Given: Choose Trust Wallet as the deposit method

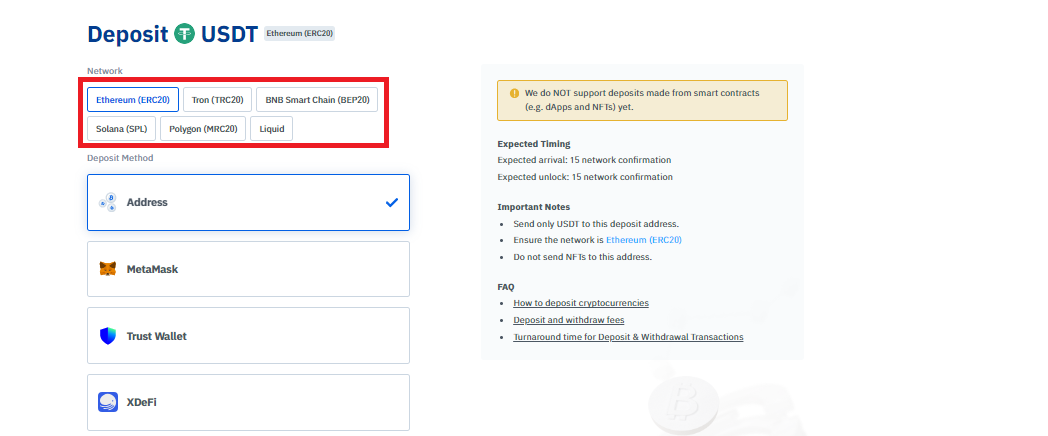Looking at the screenshot, I should click(x=248, y=336).
